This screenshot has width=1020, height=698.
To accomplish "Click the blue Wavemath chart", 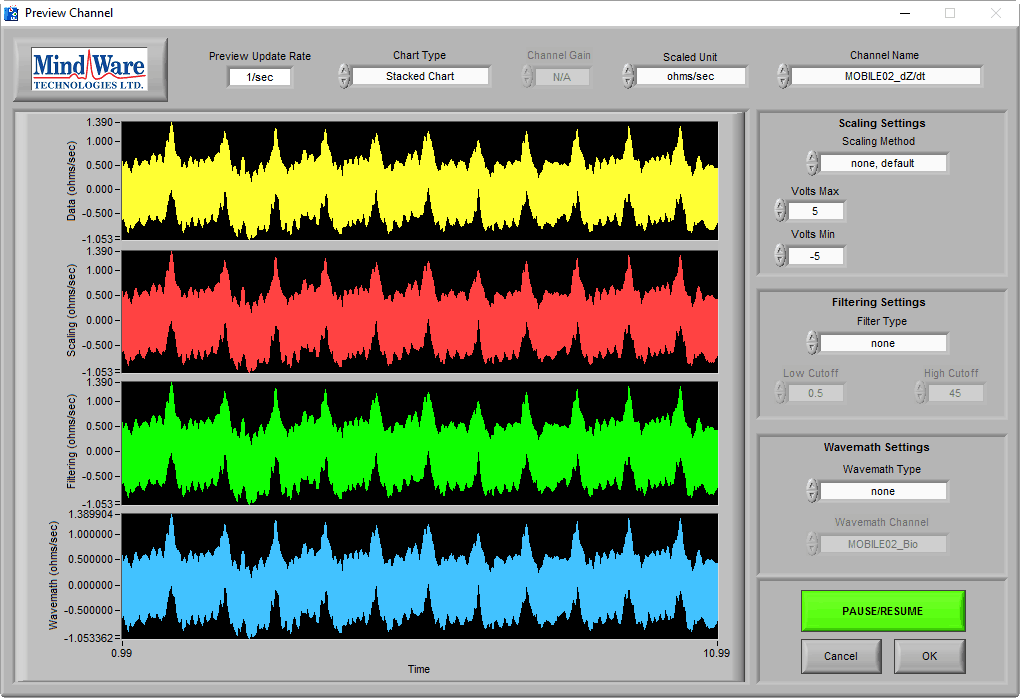I will point(420,576).
